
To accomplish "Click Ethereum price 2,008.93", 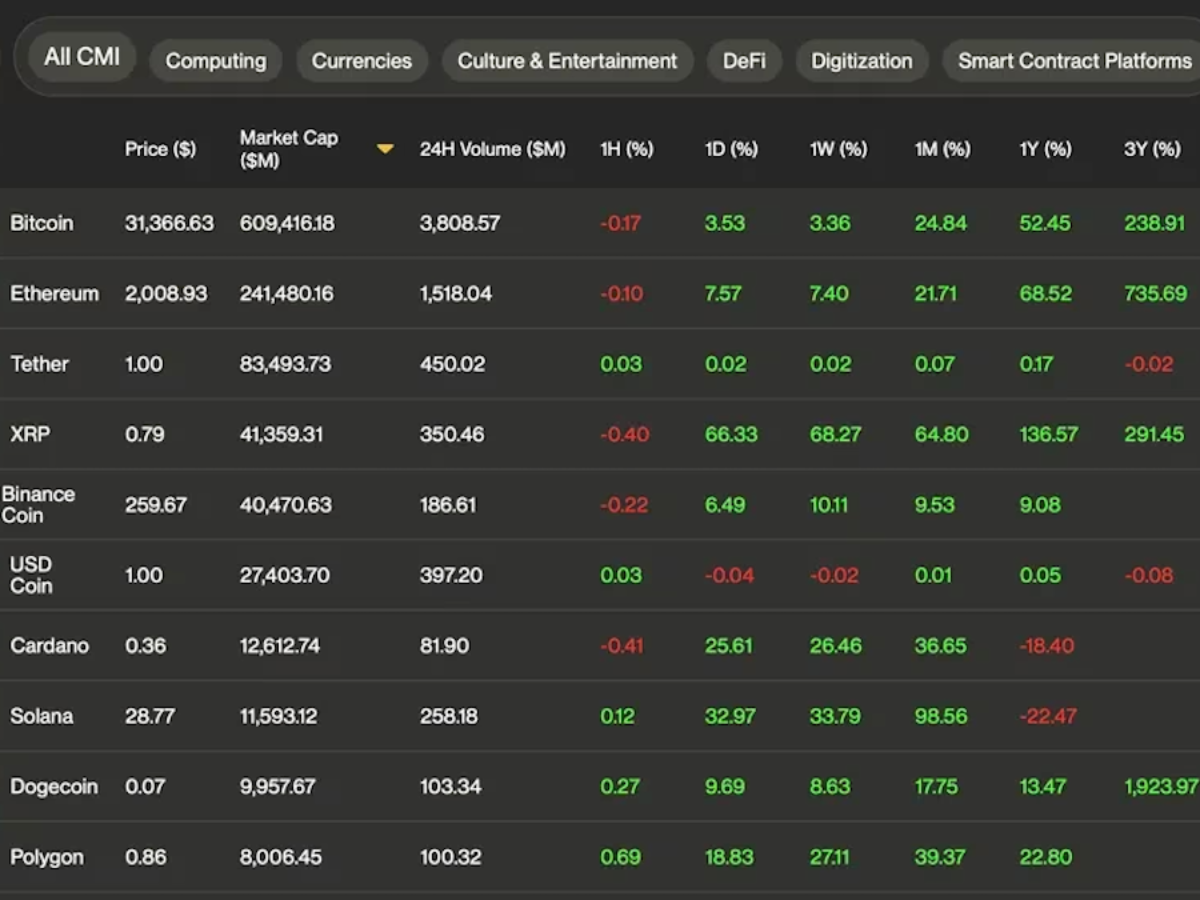I will pos(166,294).
